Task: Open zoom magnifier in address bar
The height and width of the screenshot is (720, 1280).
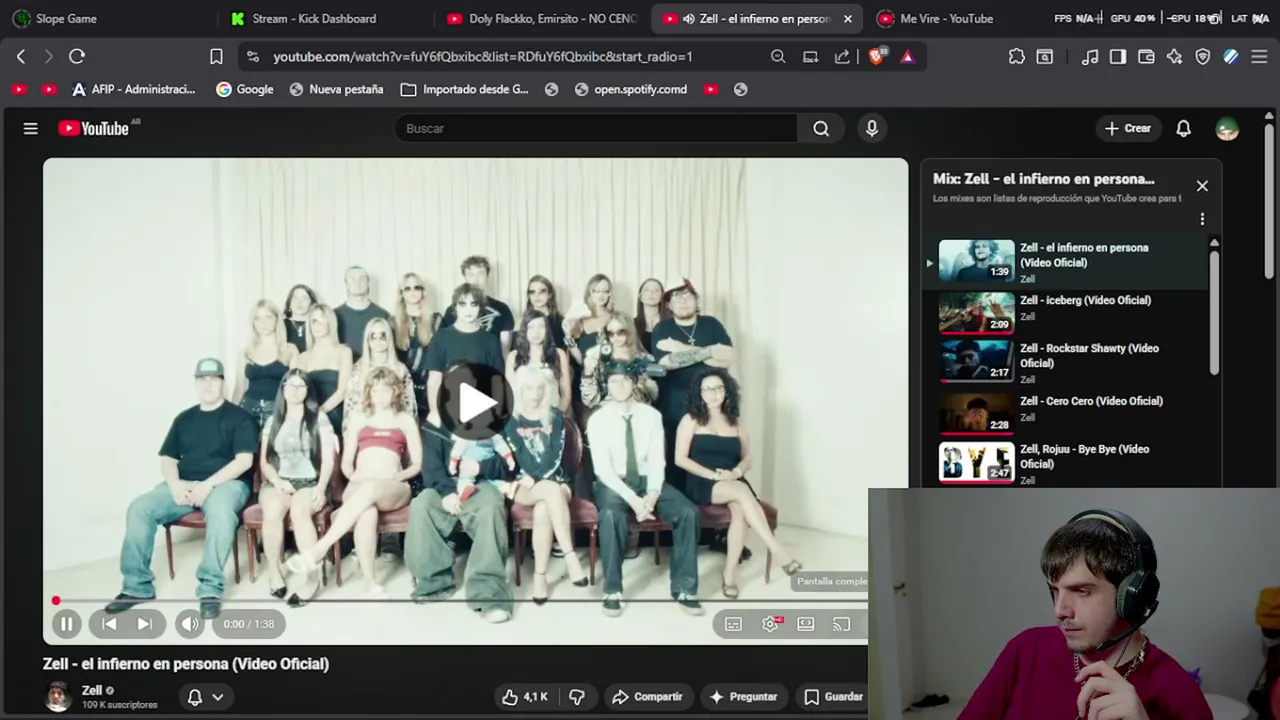Action: point(778,57)
